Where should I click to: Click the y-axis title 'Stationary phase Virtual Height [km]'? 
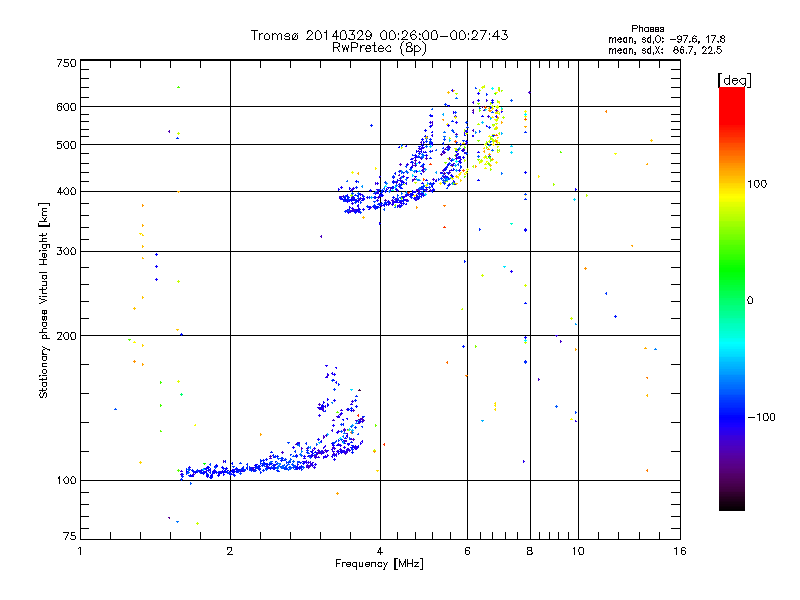tap(43, 300)
